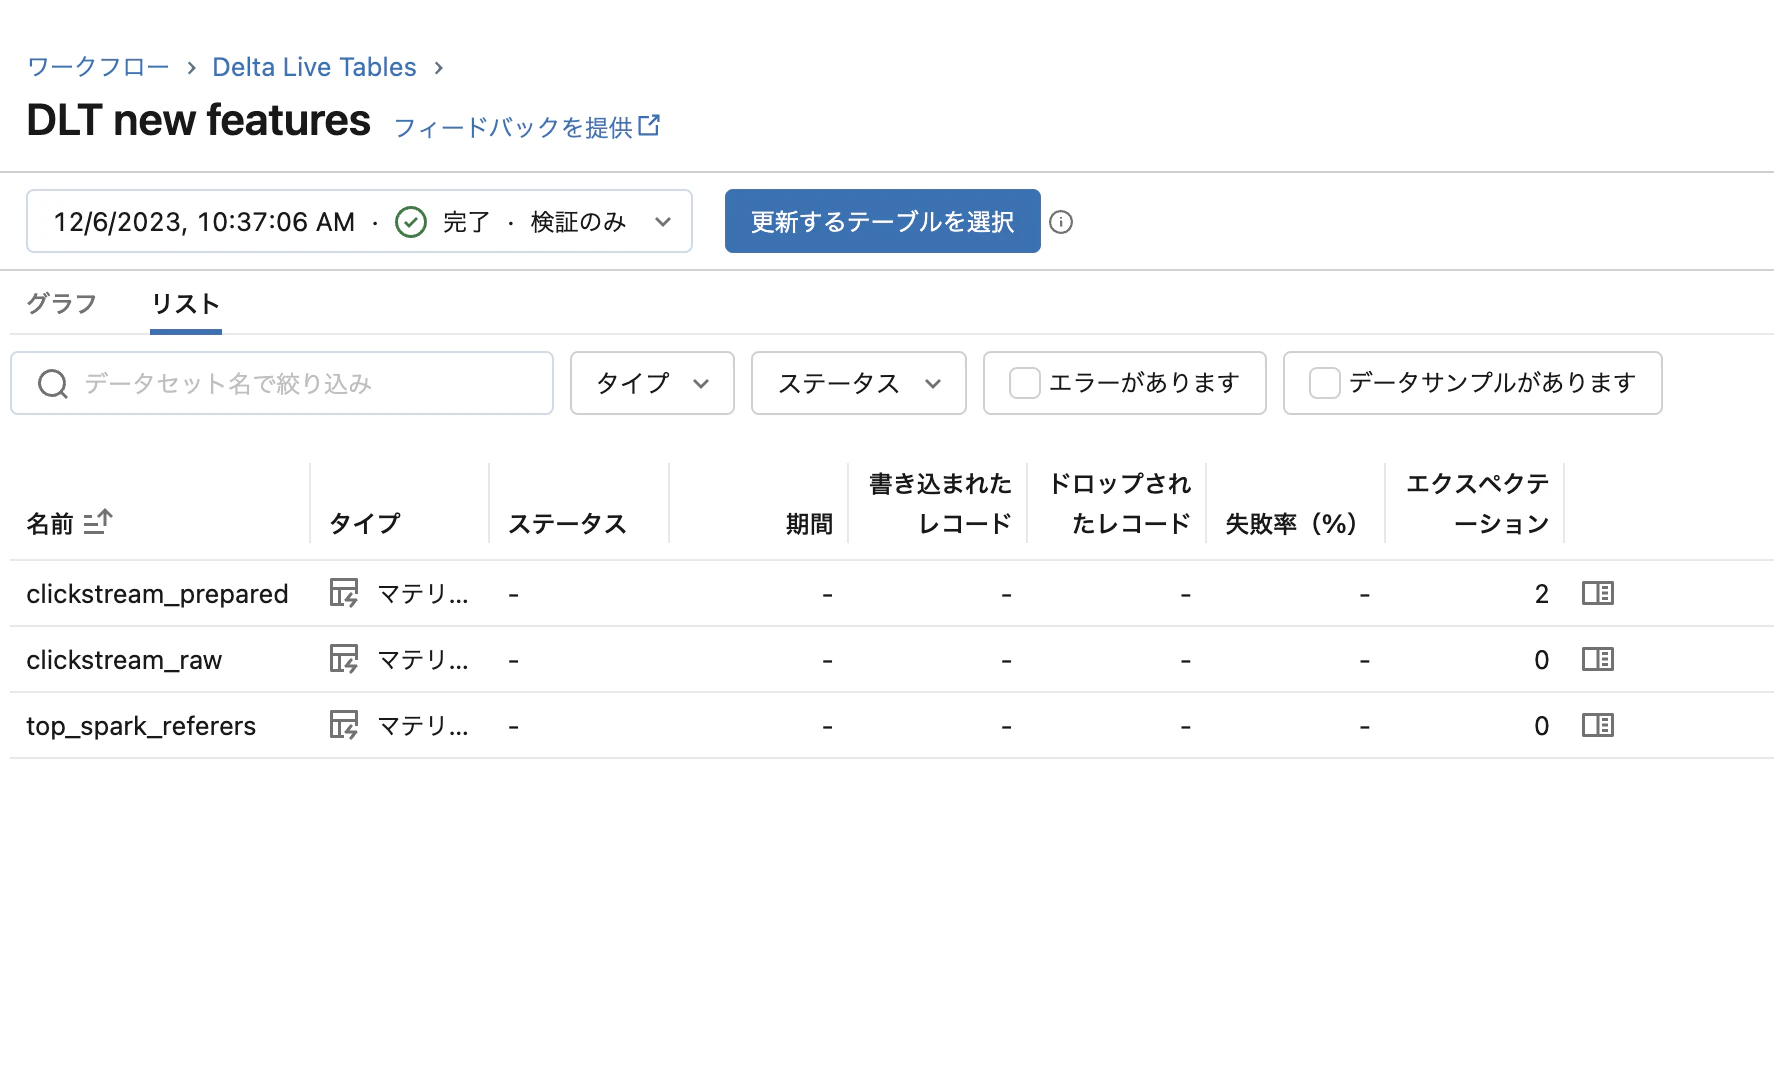
Task: Open data sample icon on top_spark_referers row
Action: pos(1597,726)
